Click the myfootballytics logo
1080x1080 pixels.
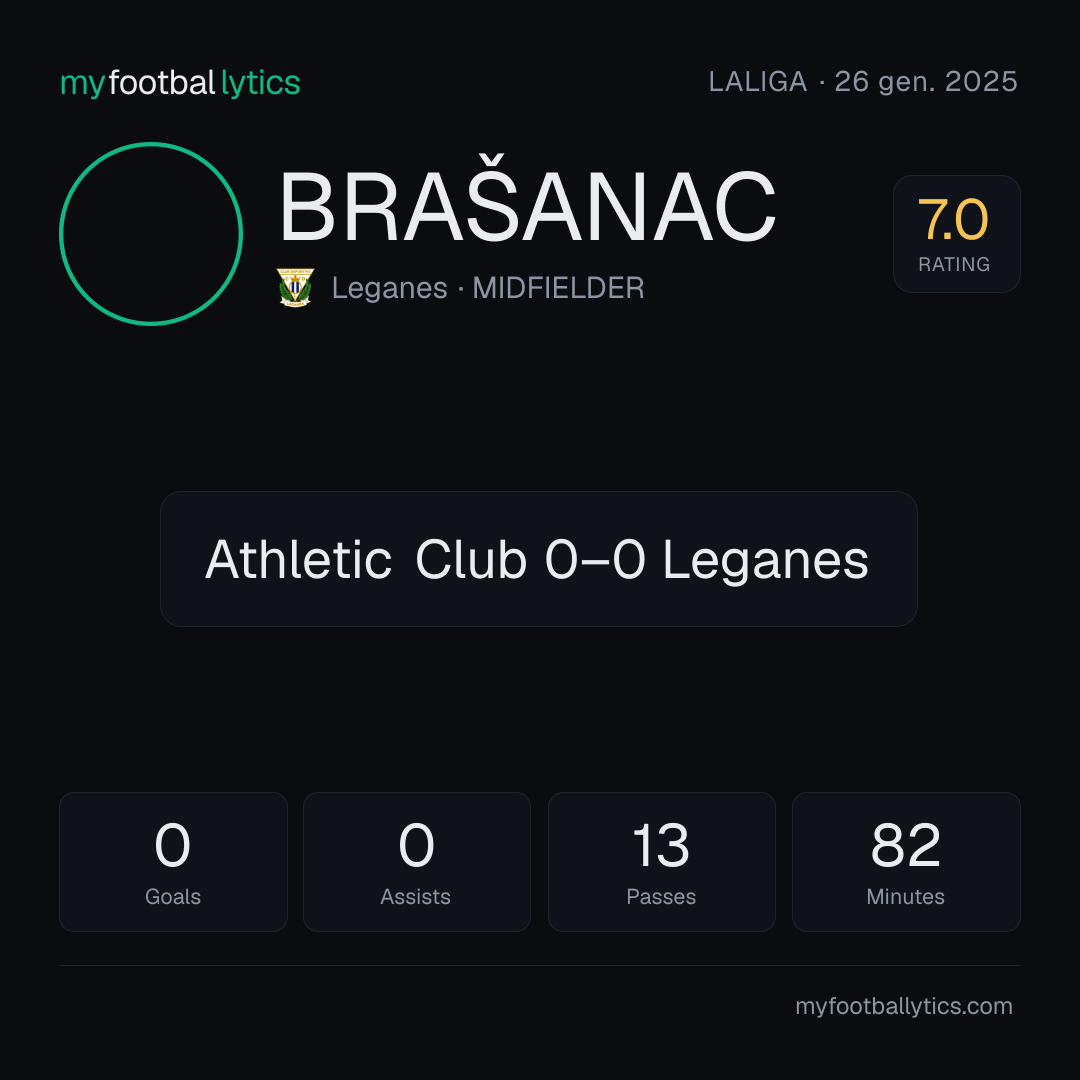180,83
